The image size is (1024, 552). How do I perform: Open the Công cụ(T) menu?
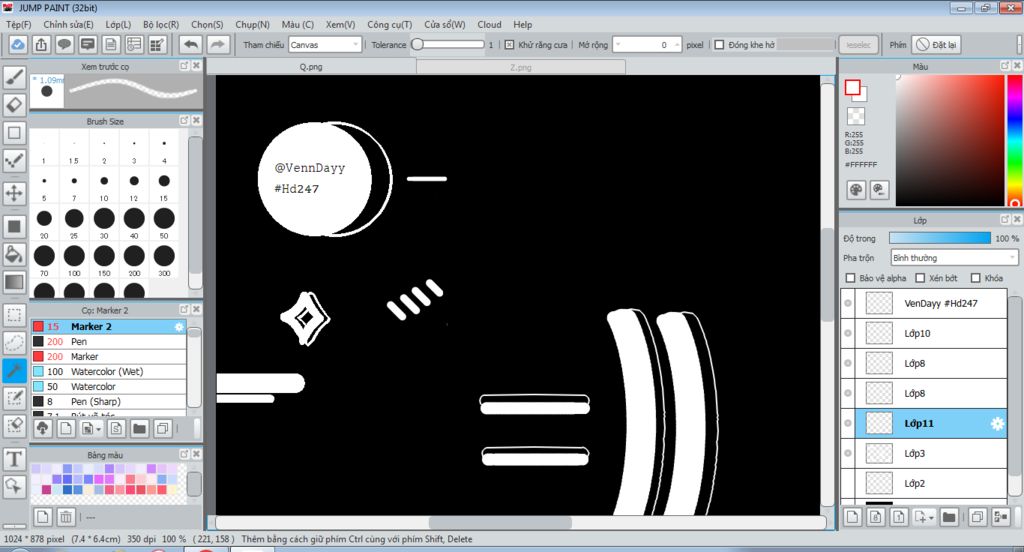[x=389, y=24]
